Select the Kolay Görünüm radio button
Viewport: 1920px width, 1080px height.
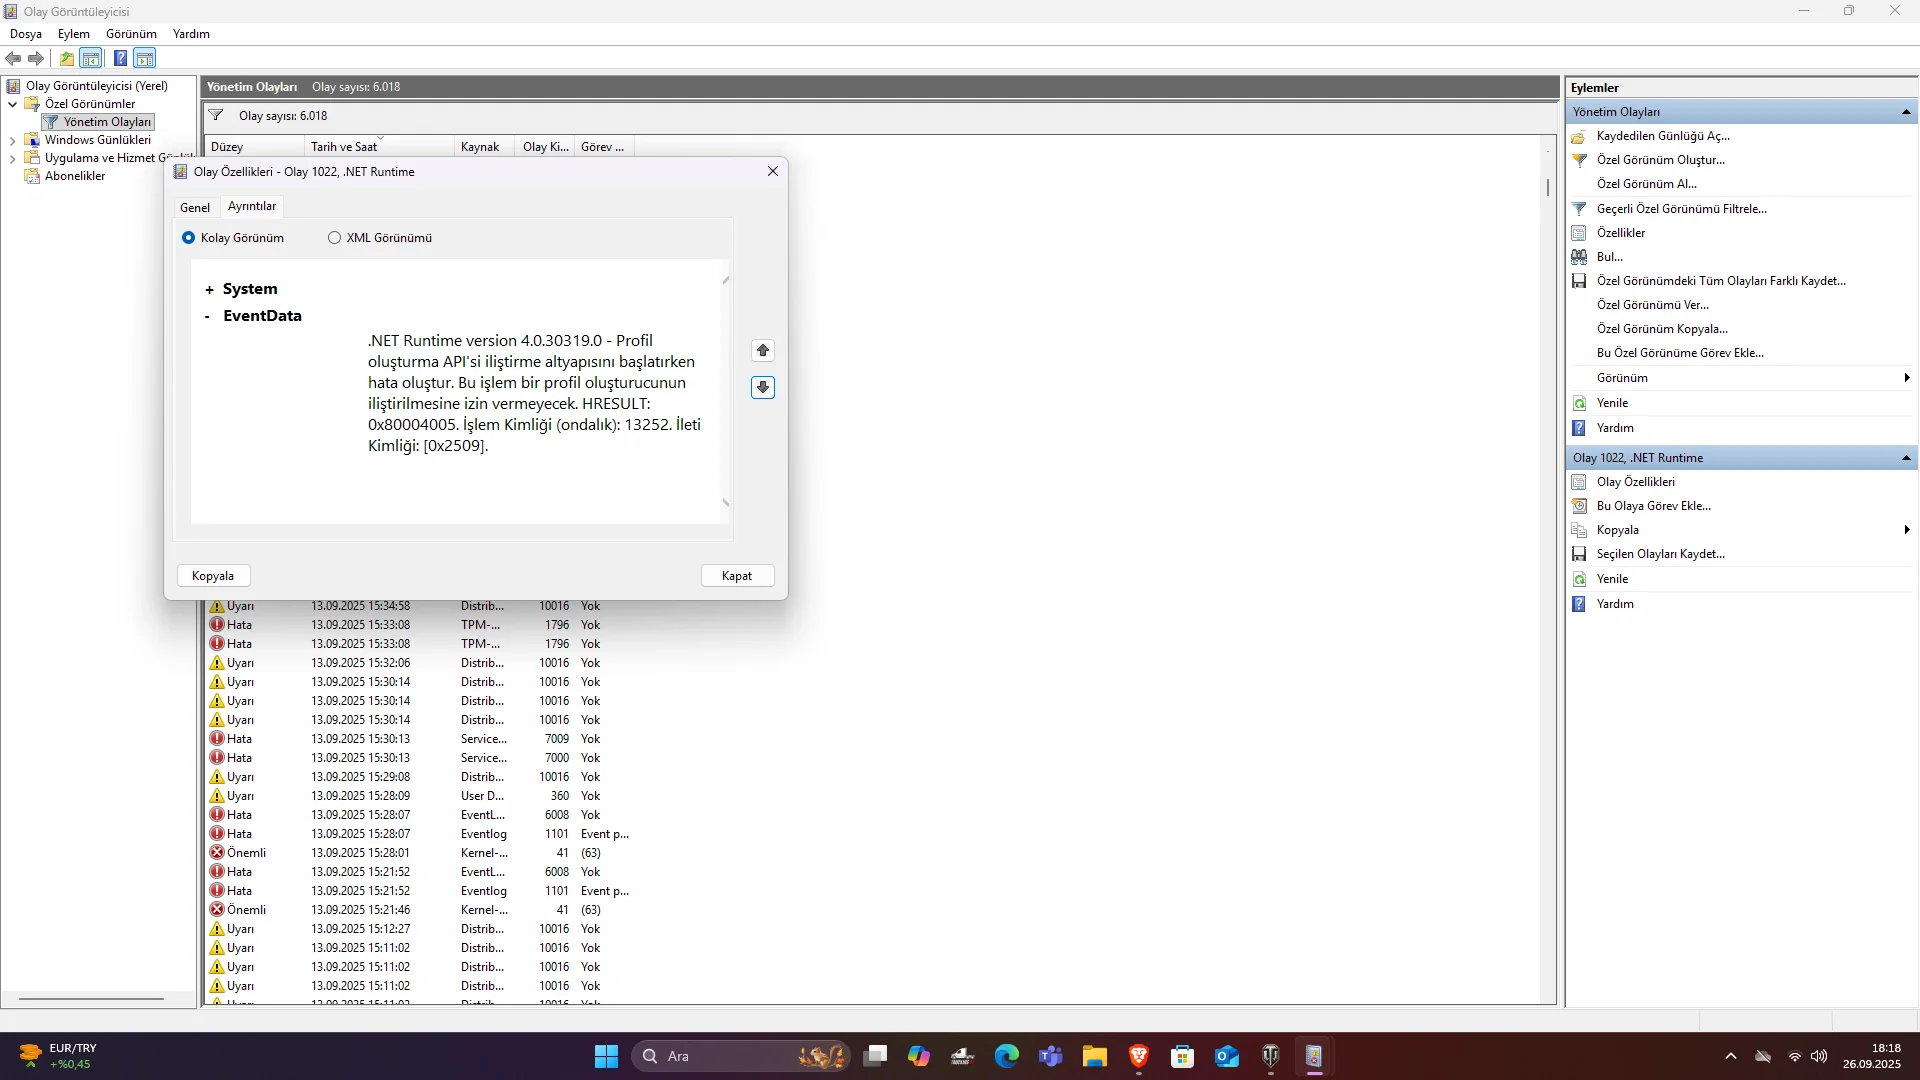click(189, 238)
